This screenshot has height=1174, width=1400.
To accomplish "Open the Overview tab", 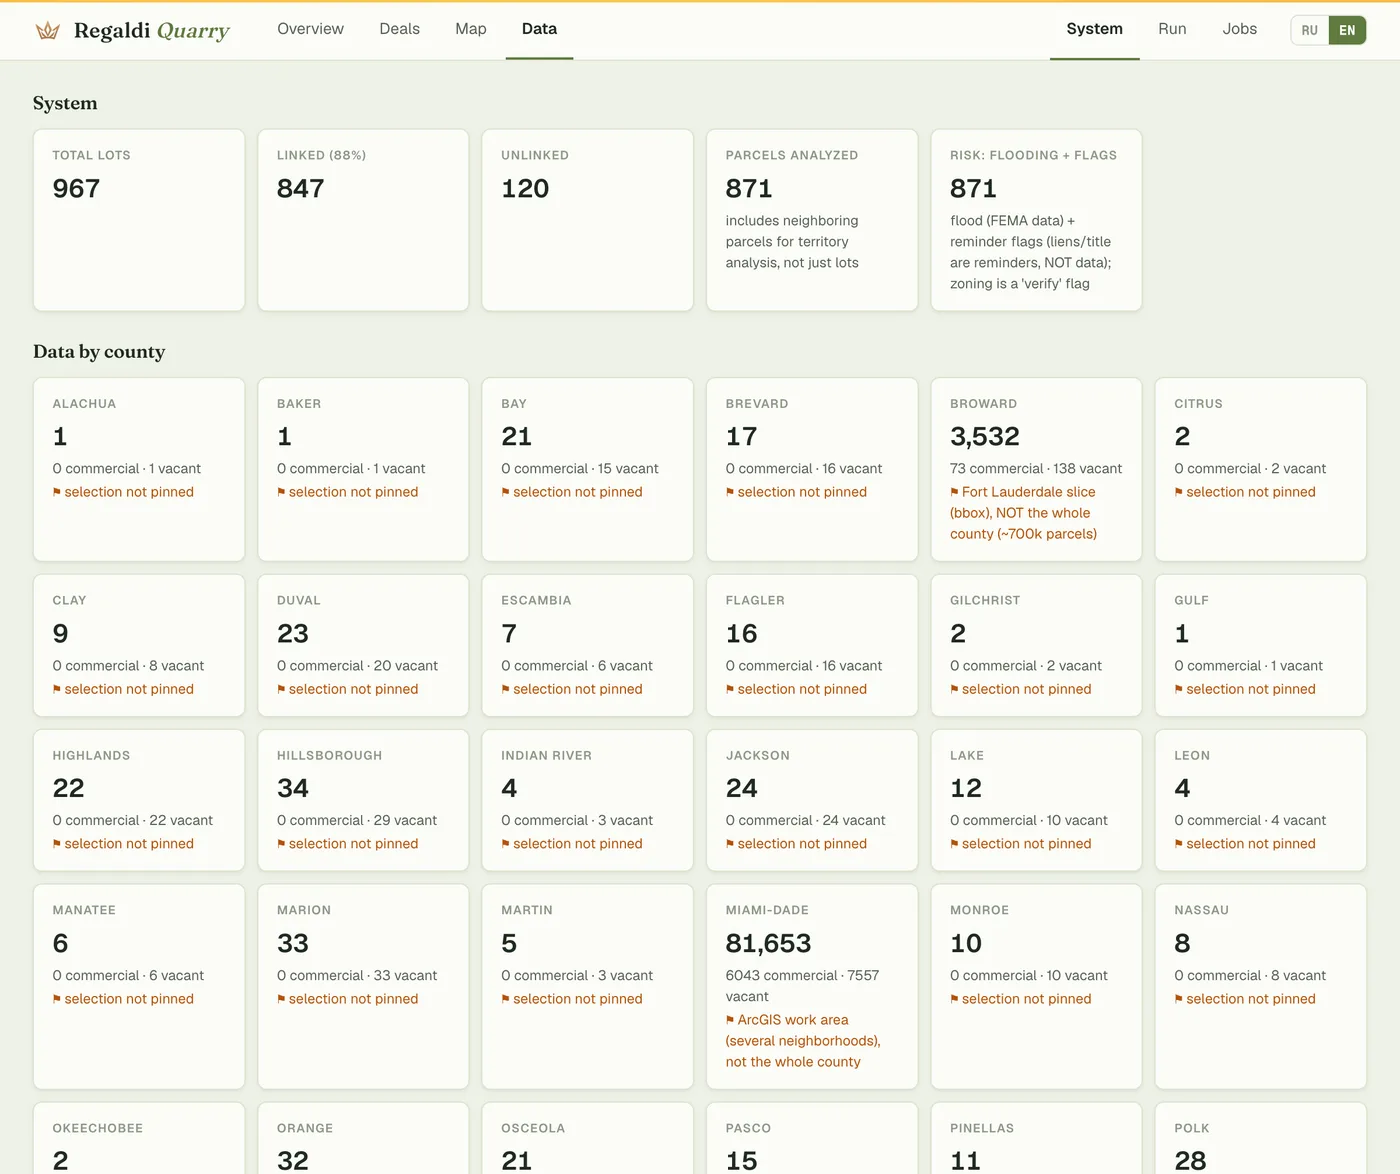I will point(310,29).
